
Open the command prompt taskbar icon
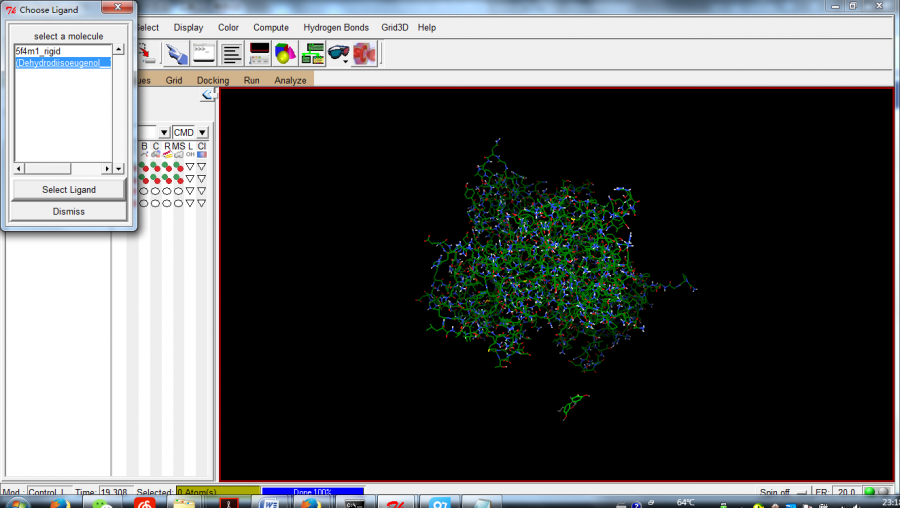[x=354, y=503]
